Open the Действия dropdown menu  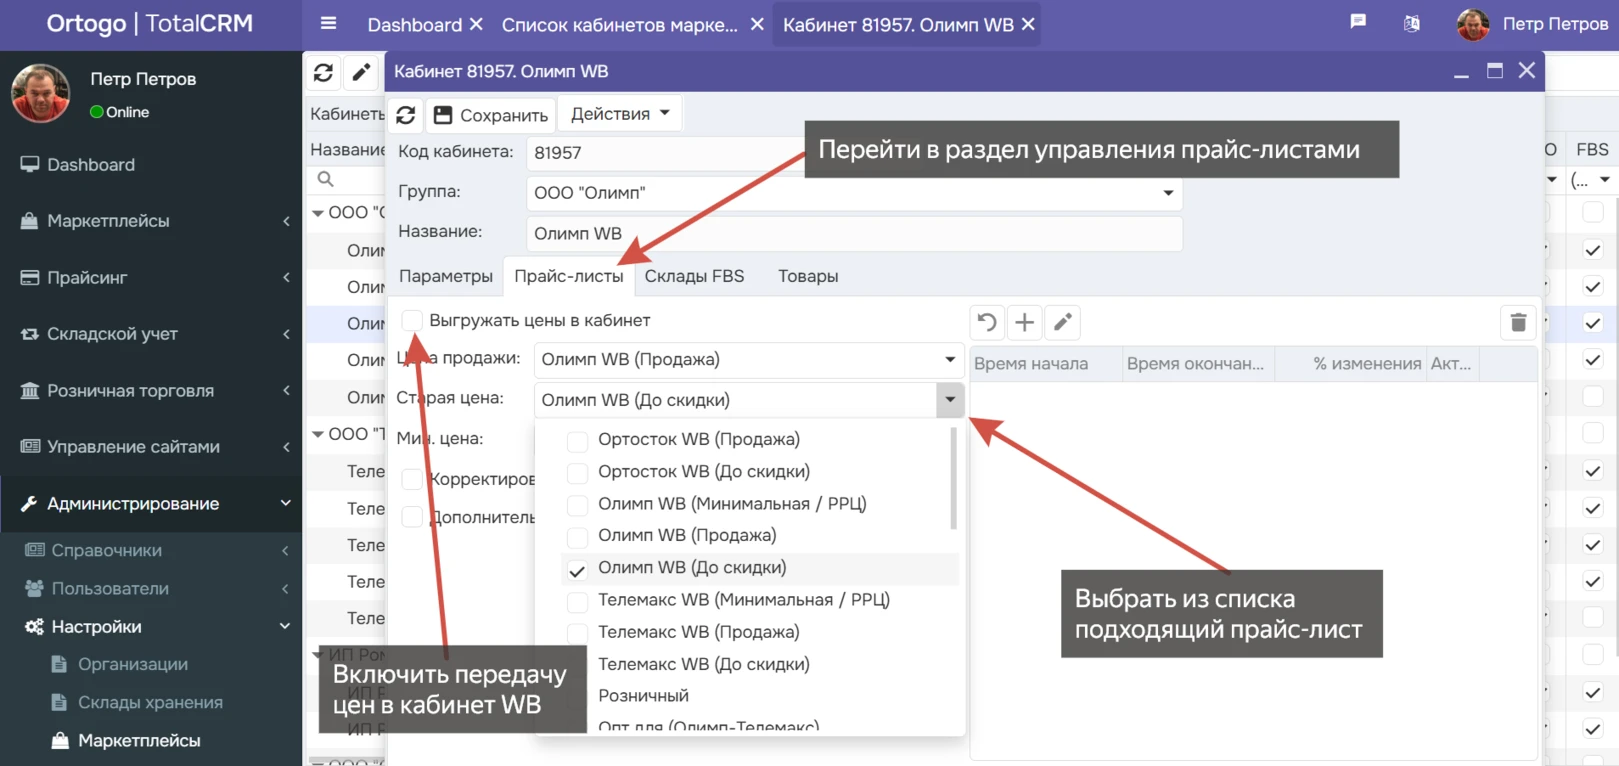pos(620,114)
